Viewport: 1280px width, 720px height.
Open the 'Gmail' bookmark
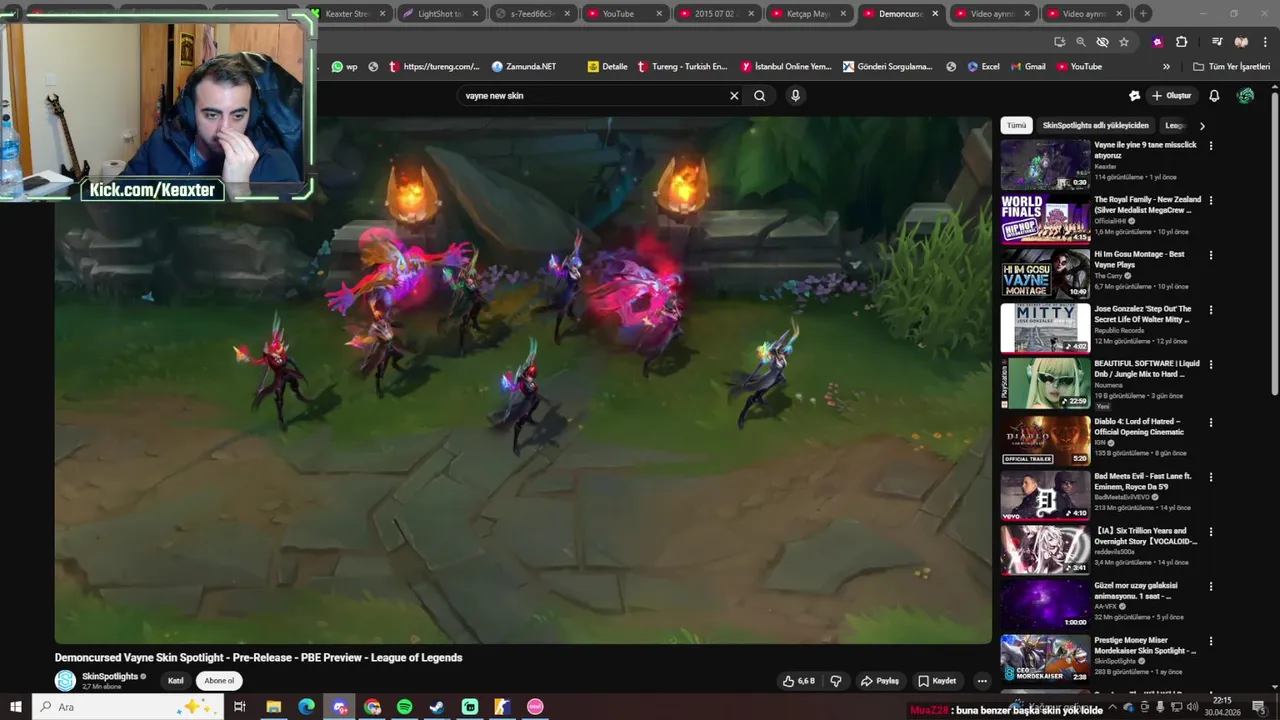1028,67
